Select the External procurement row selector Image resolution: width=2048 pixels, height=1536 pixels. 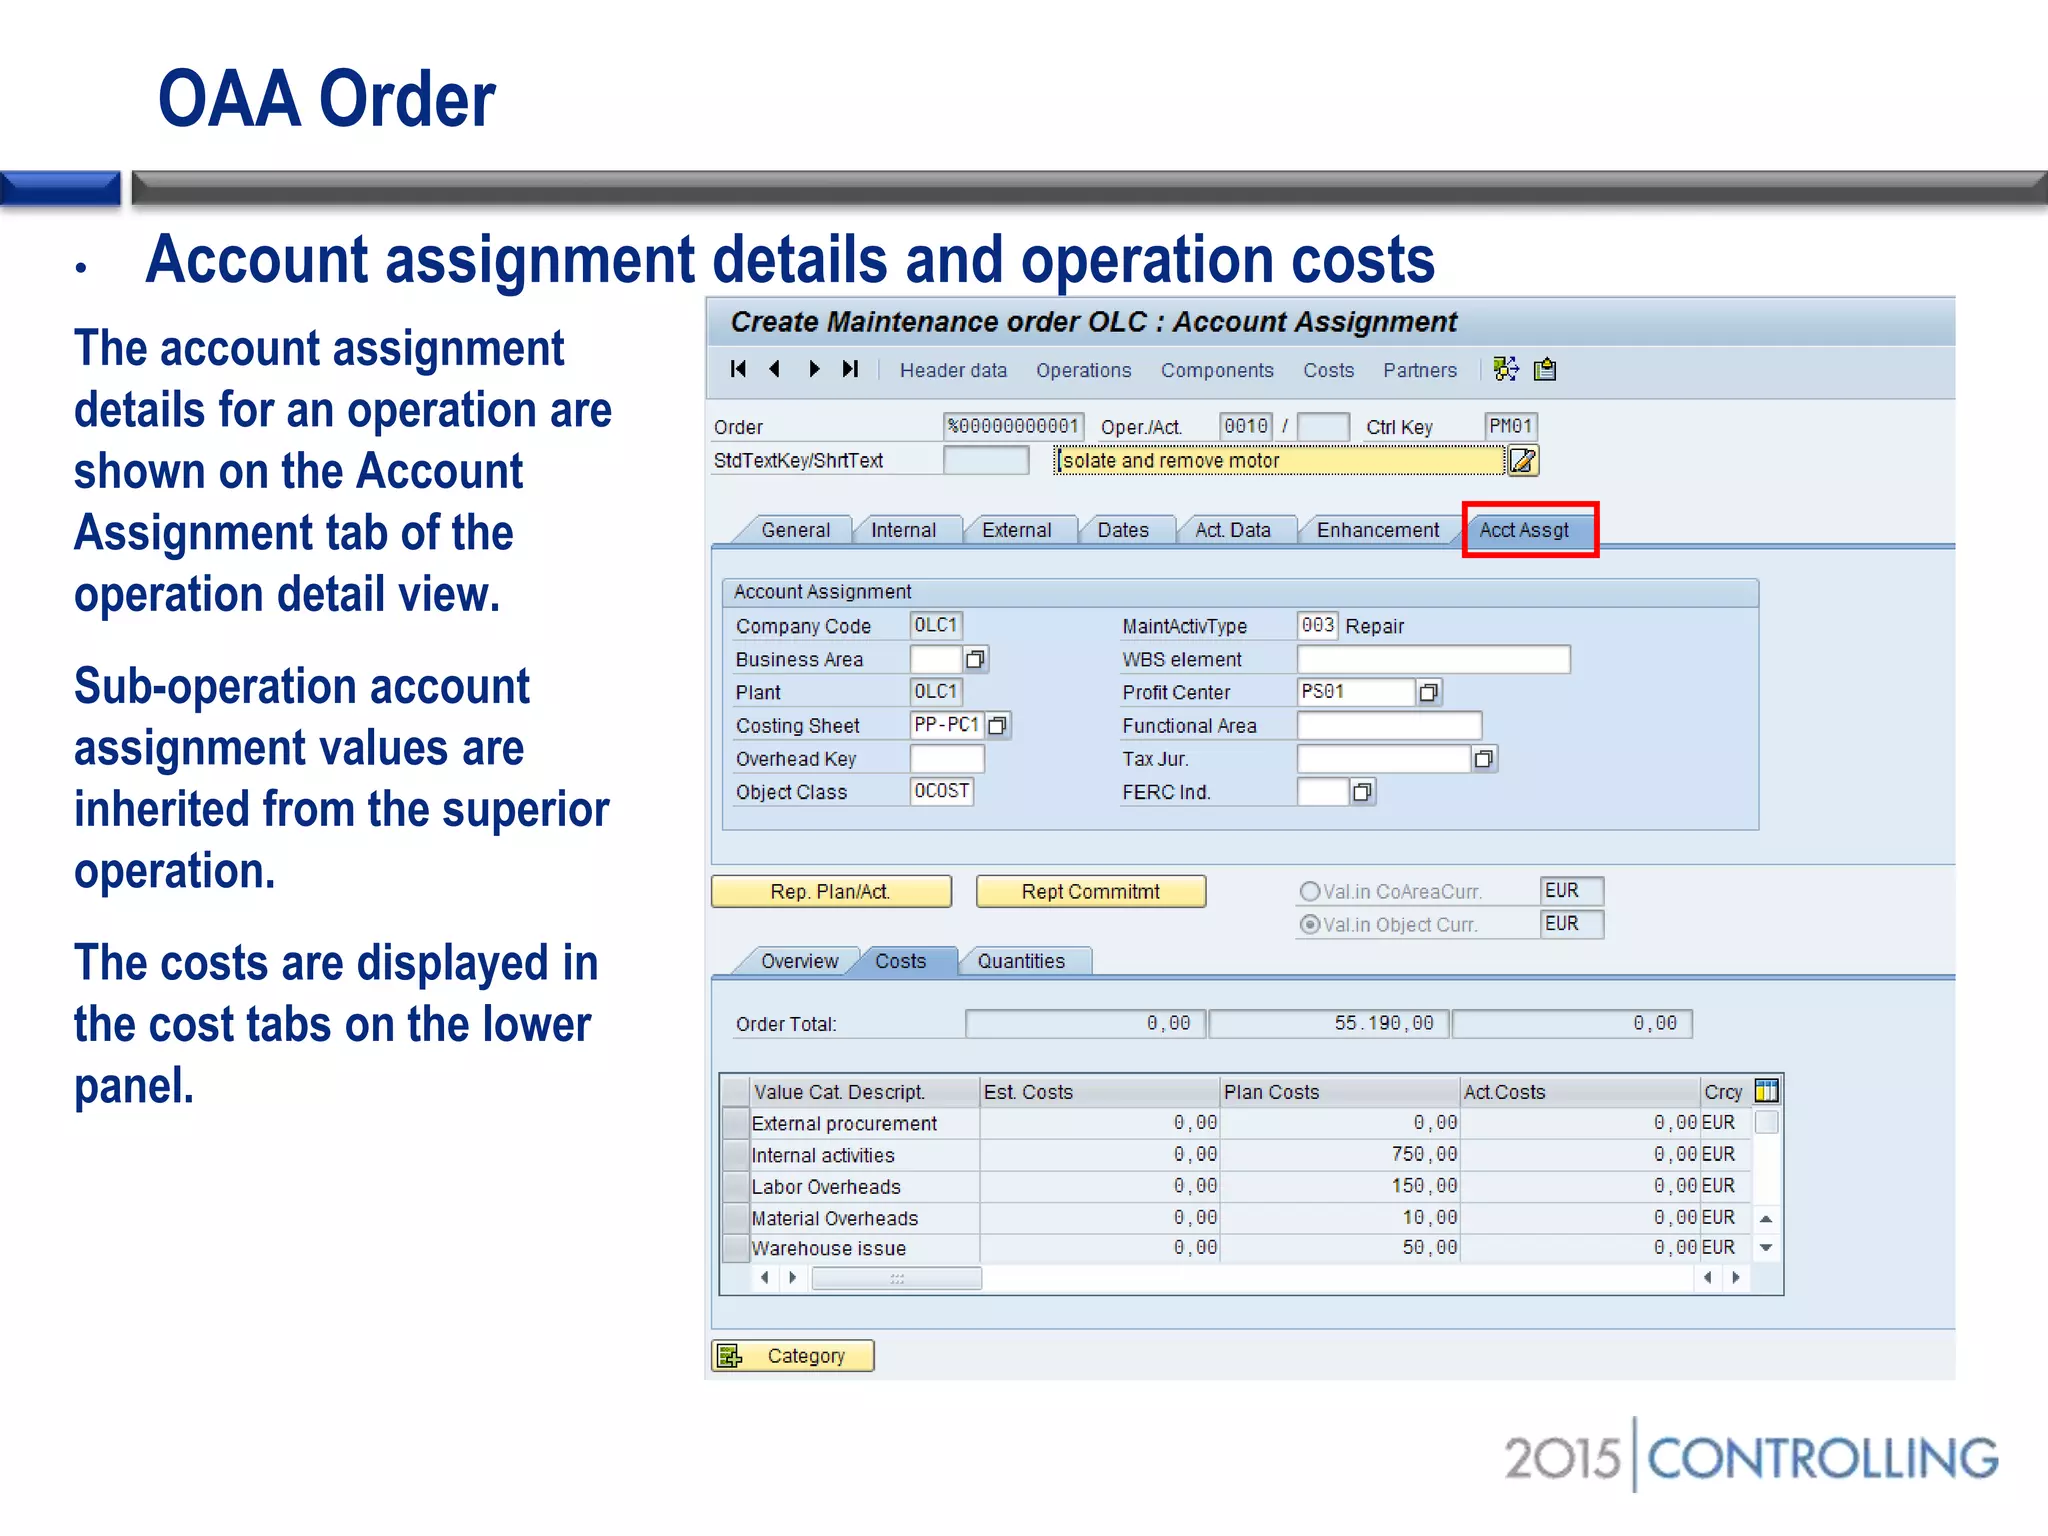(x=736, y=1123)
